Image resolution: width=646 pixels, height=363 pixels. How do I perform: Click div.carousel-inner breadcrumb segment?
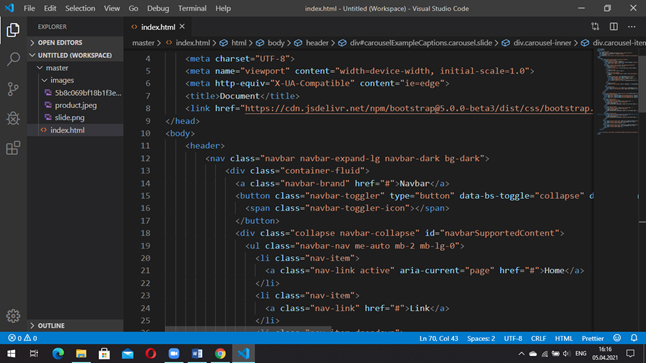(542, 43)
